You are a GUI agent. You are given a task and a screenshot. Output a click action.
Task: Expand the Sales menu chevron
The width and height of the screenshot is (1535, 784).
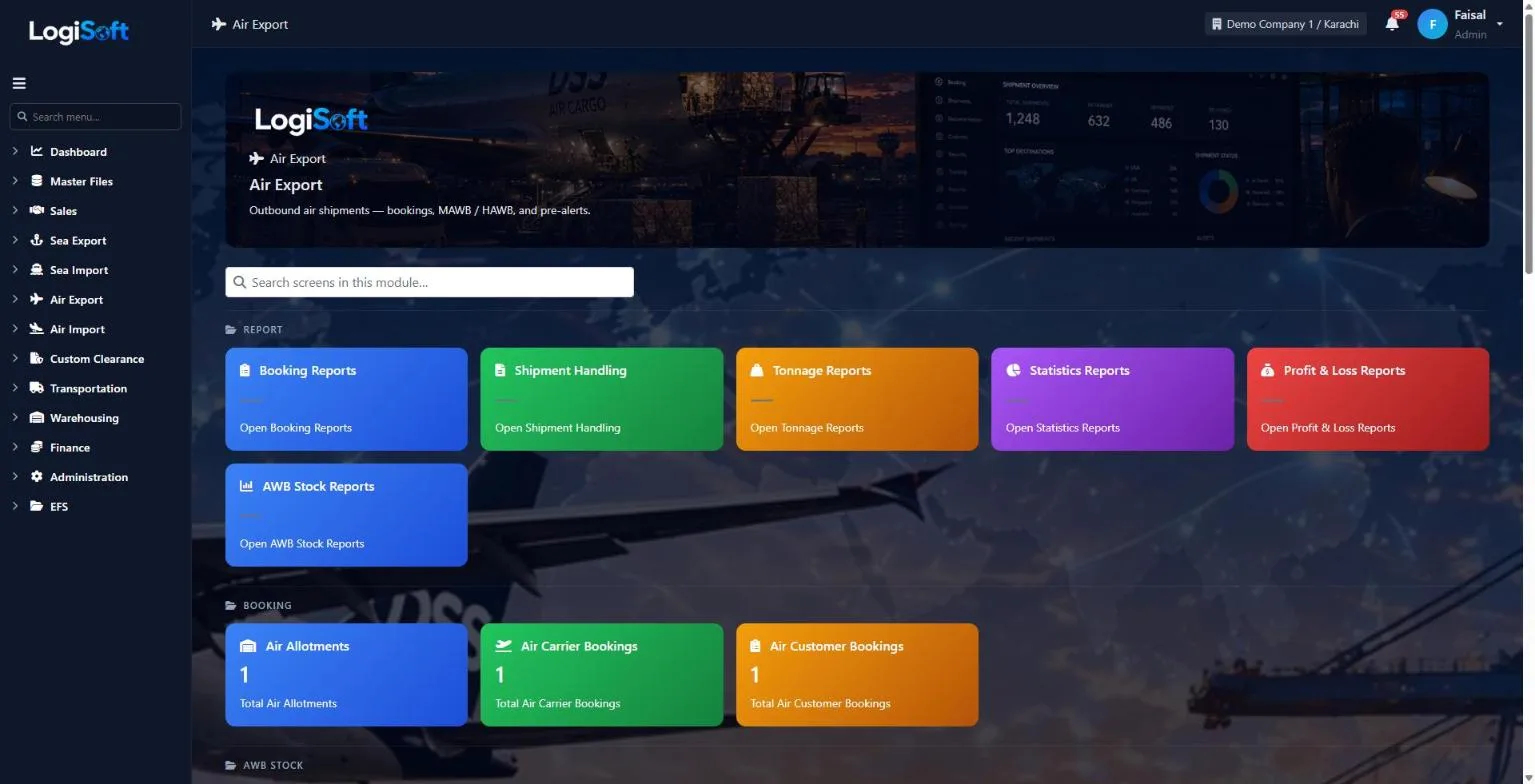[x=15, y=211]
